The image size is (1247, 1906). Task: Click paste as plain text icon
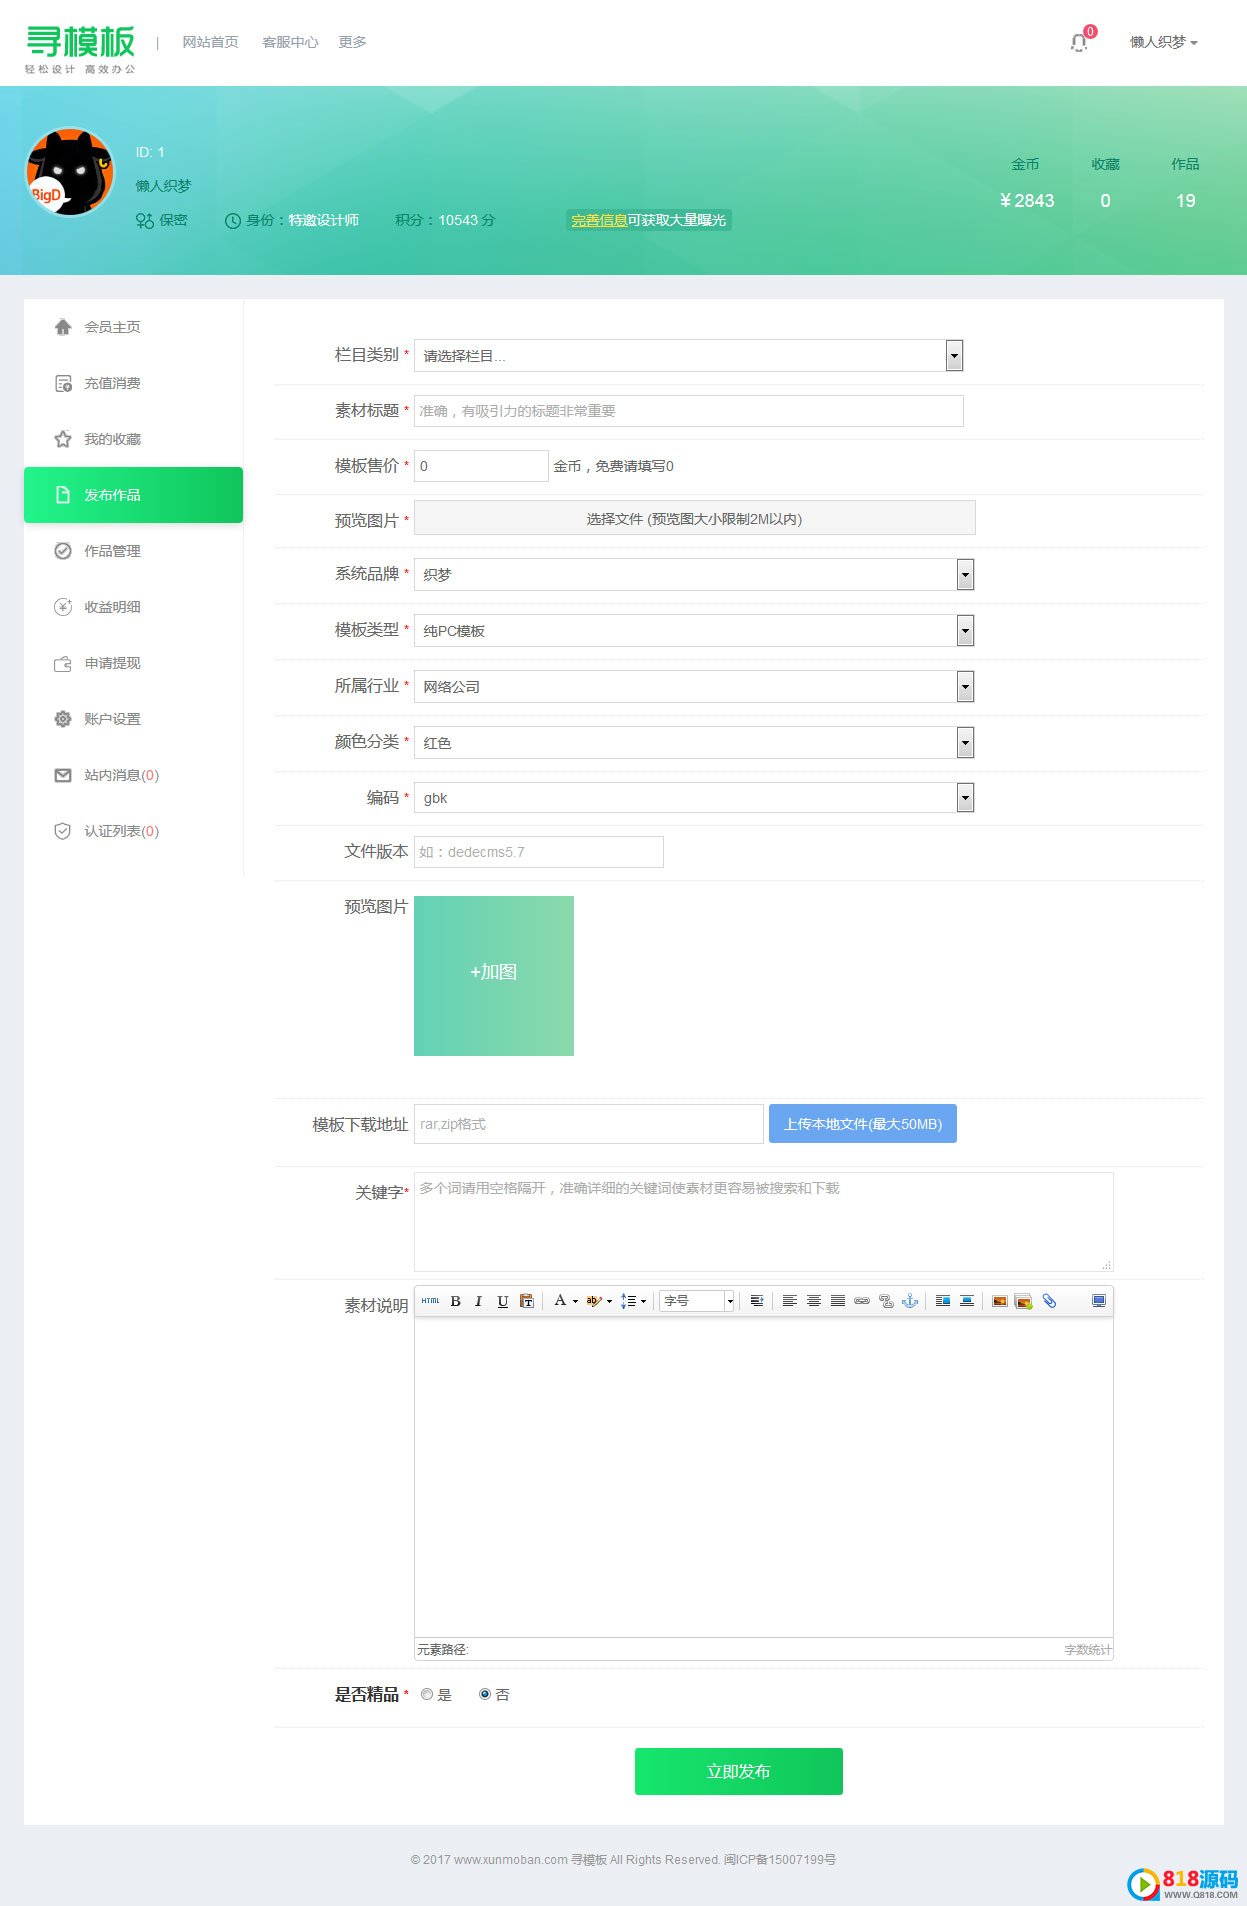pos(526,1301)
